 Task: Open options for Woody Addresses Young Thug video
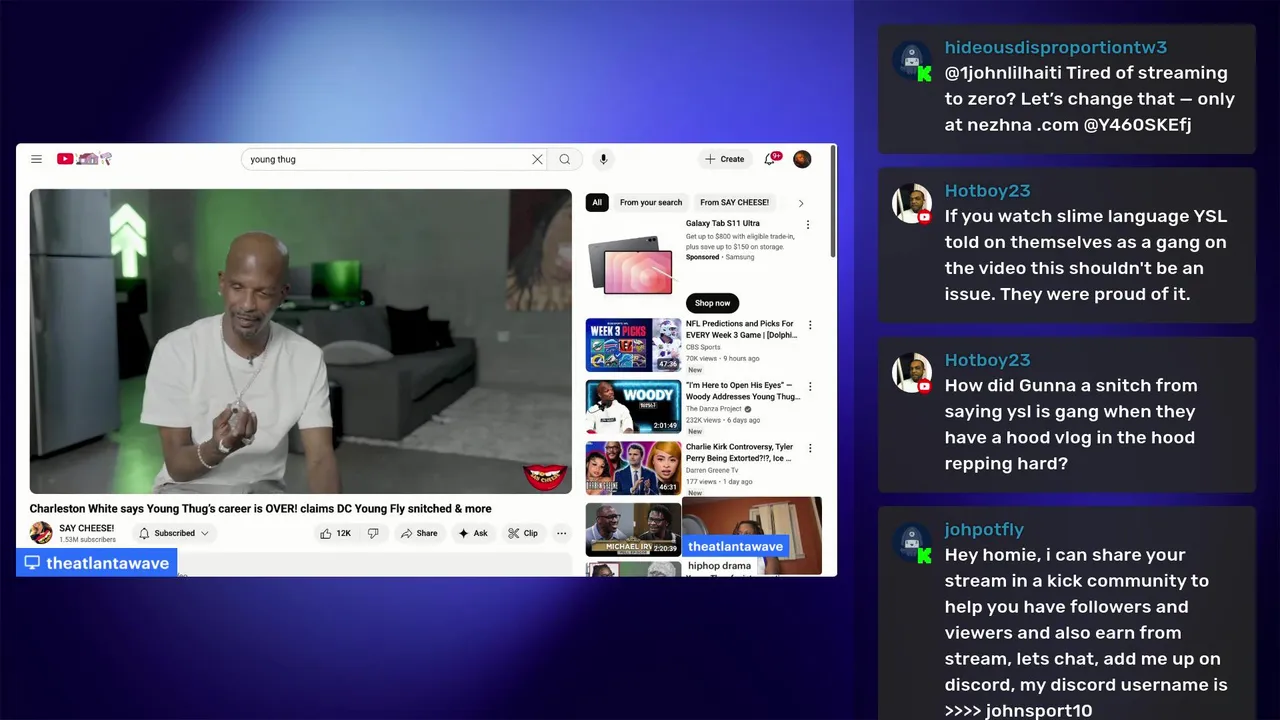[810, 387]
